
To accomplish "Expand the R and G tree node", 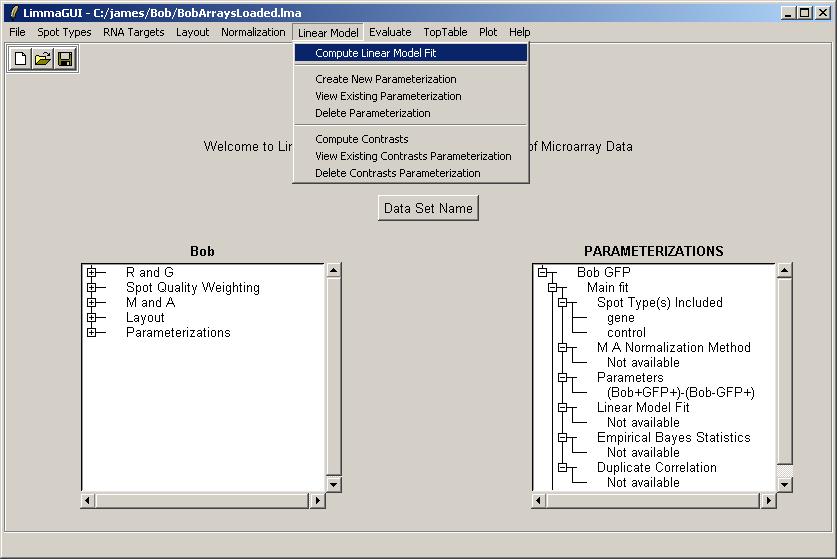I will pos(91,272).
